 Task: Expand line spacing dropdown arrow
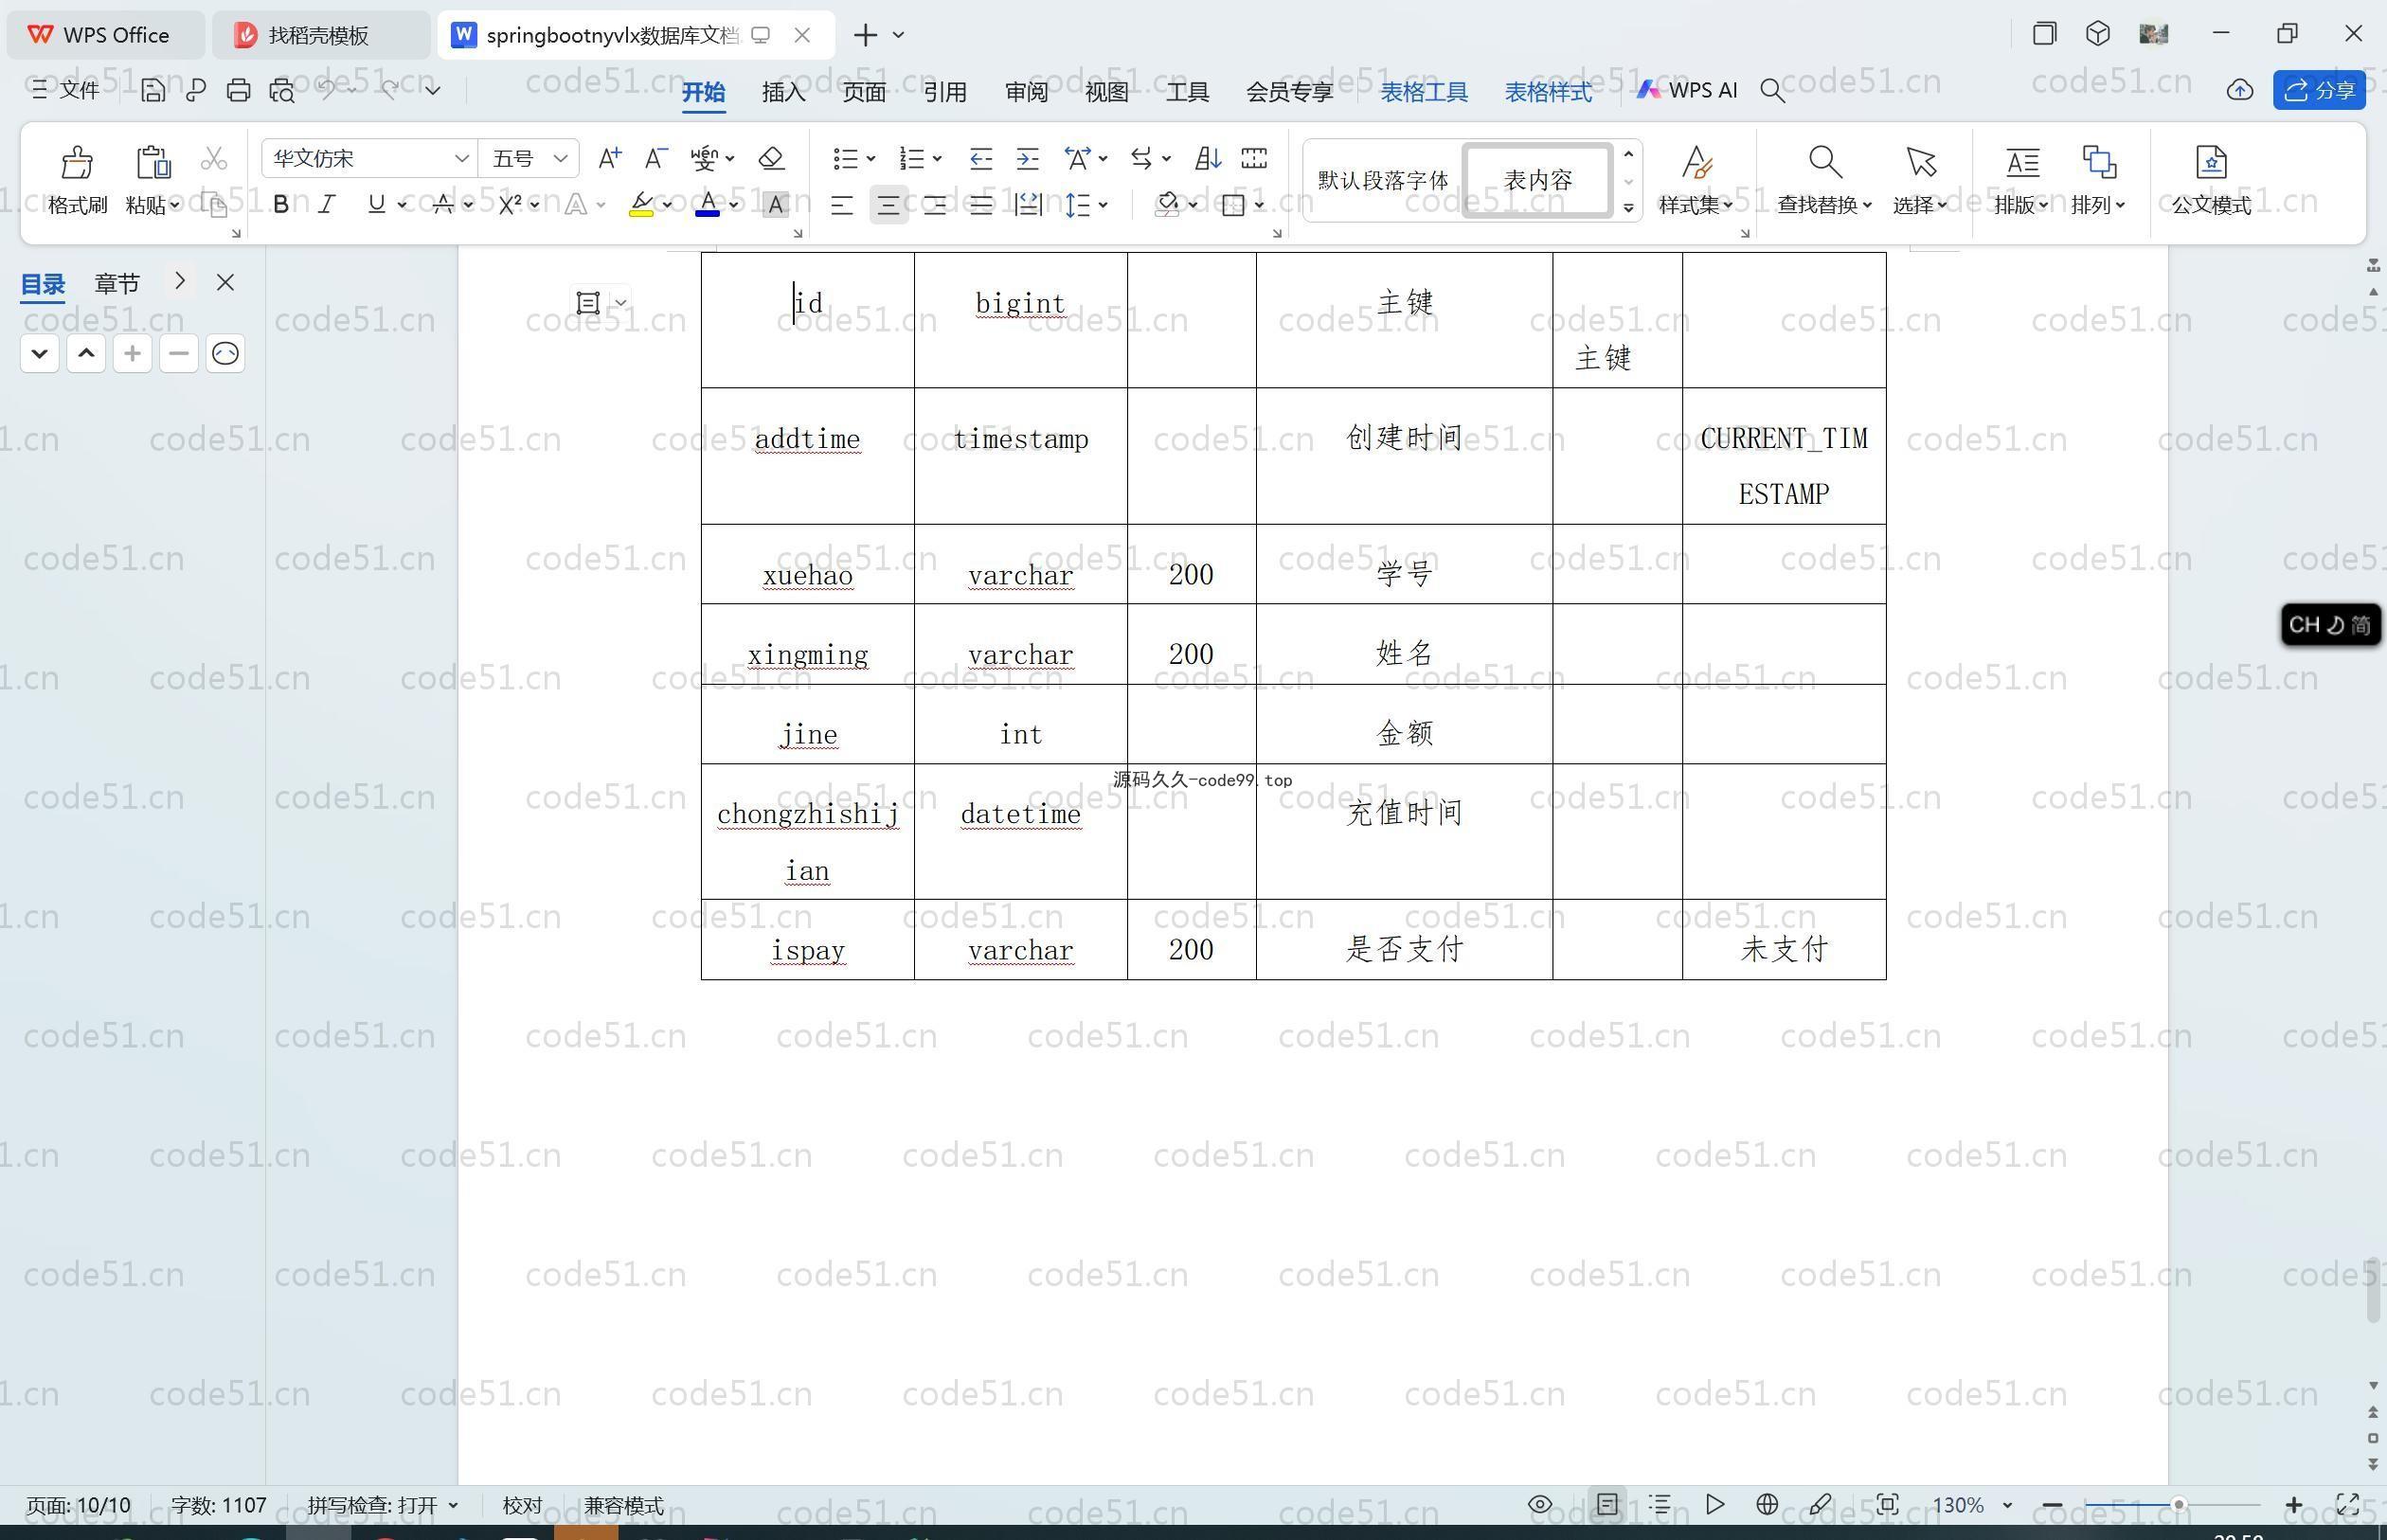pos(1103,205)
